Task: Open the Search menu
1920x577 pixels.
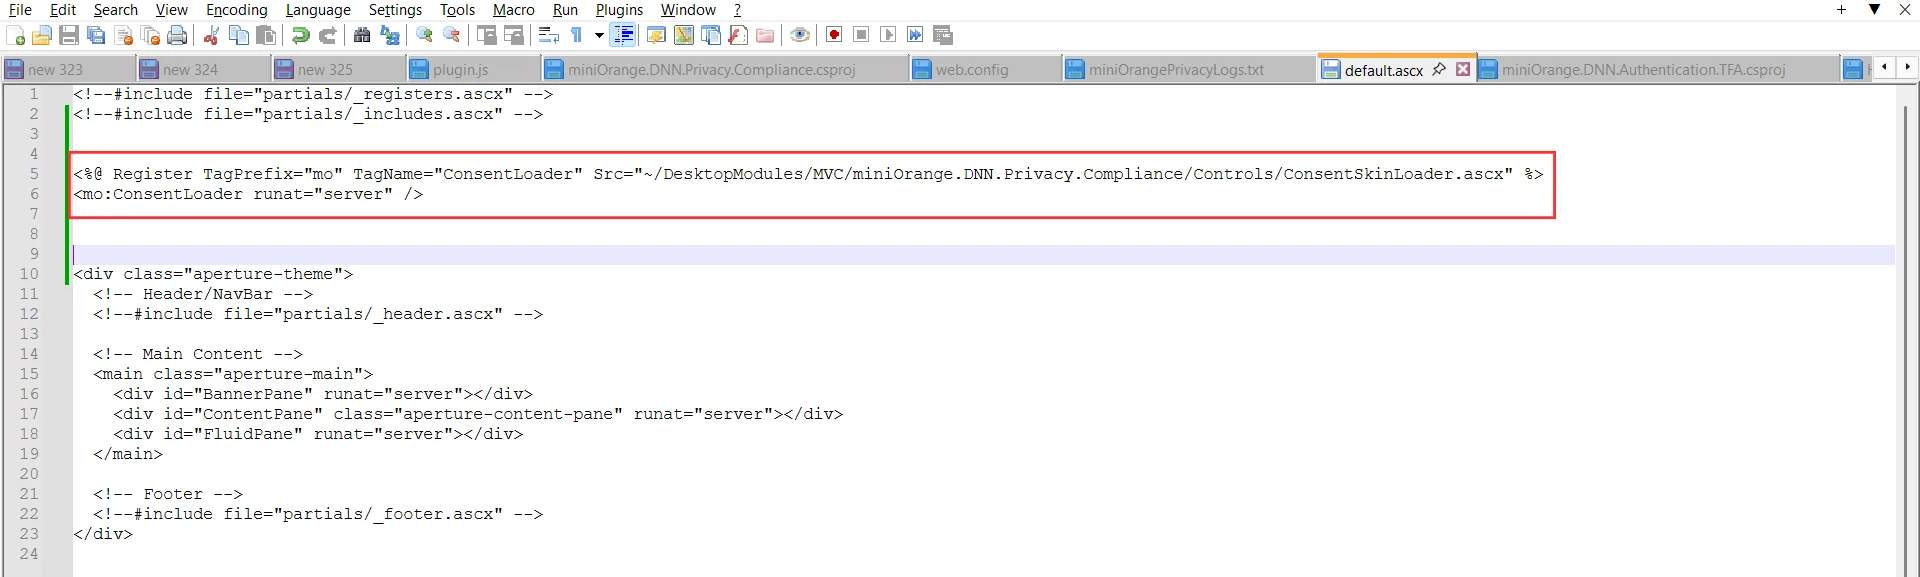Action: (x=116, y=10)
